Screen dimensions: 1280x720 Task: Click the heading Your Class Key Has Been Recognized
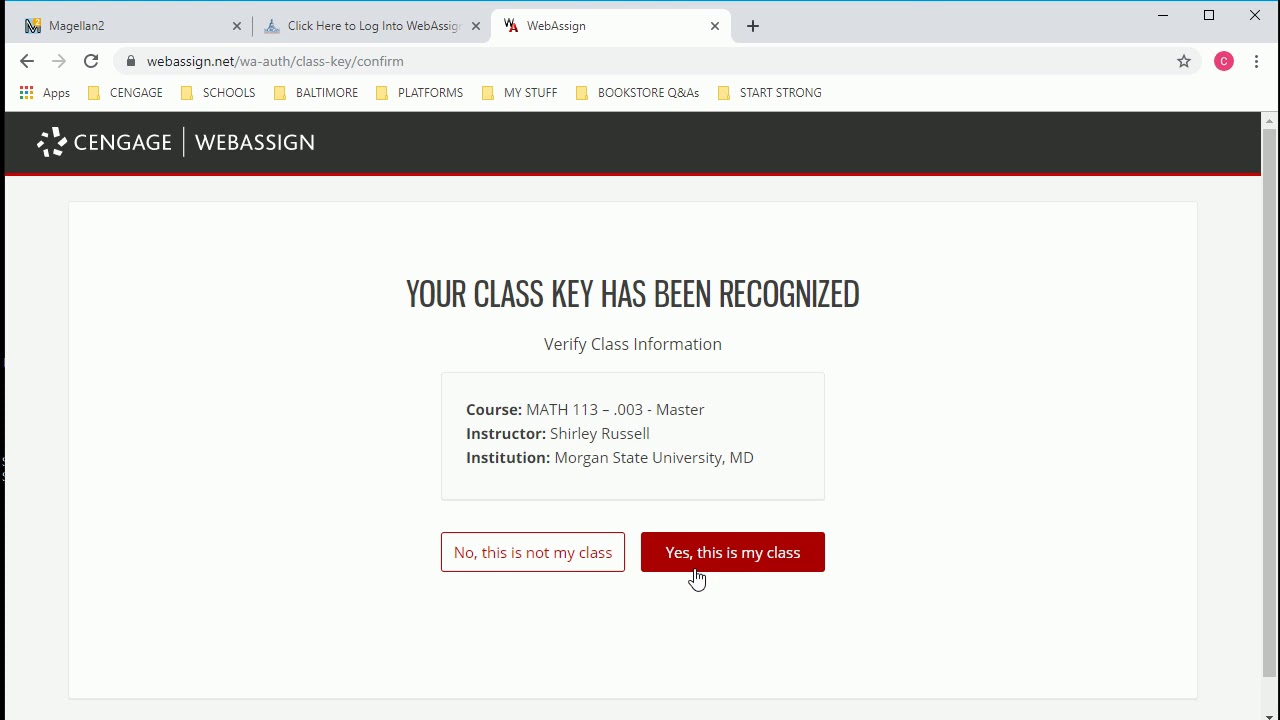(x=633, y=294)
